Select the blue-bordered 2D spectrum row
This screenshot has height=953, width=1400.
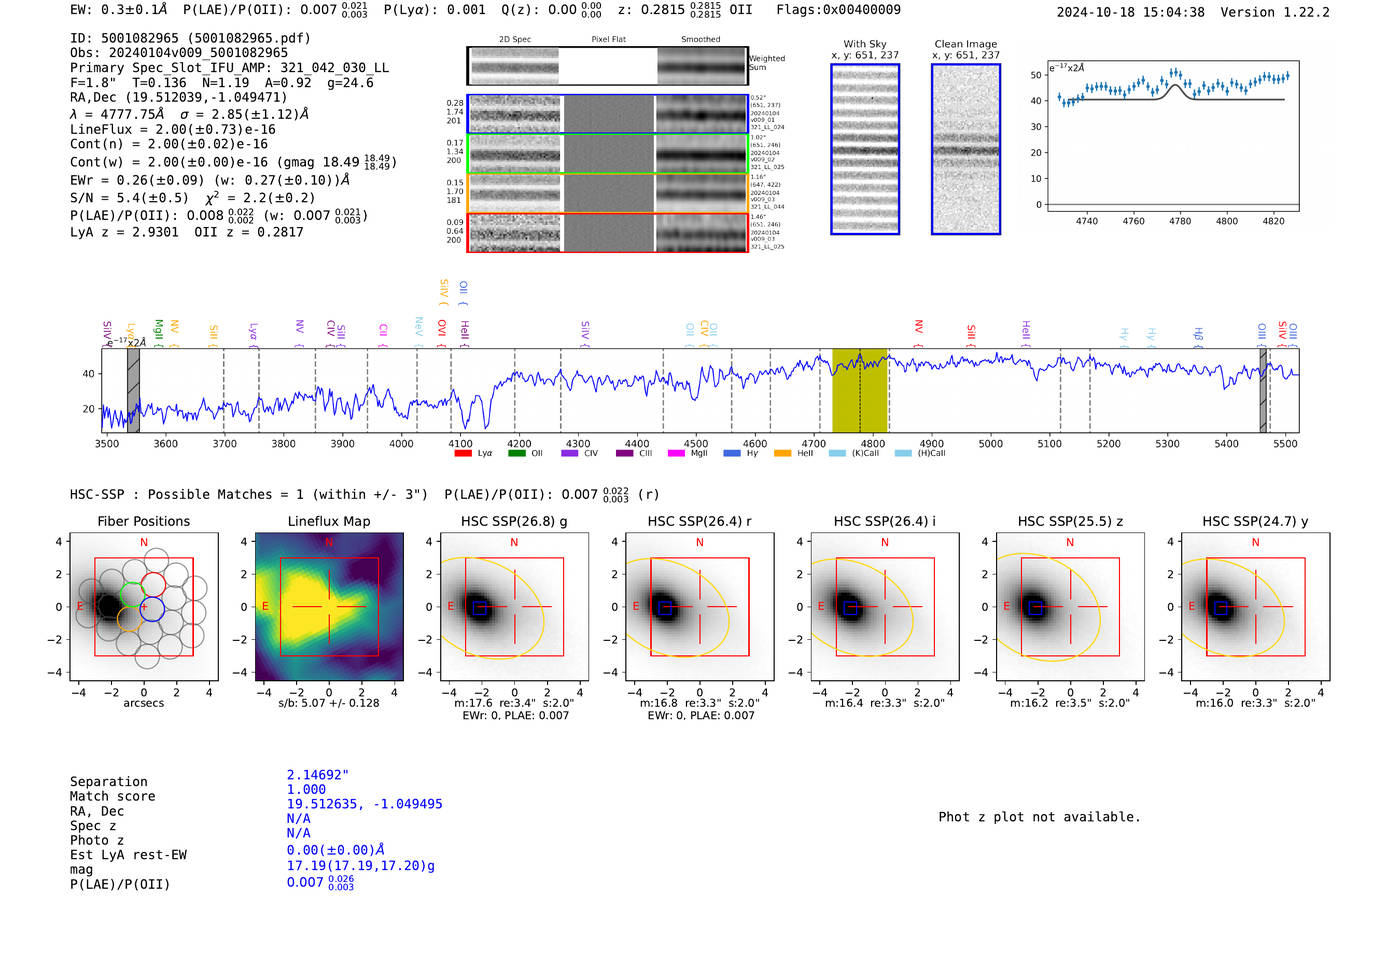608,115
